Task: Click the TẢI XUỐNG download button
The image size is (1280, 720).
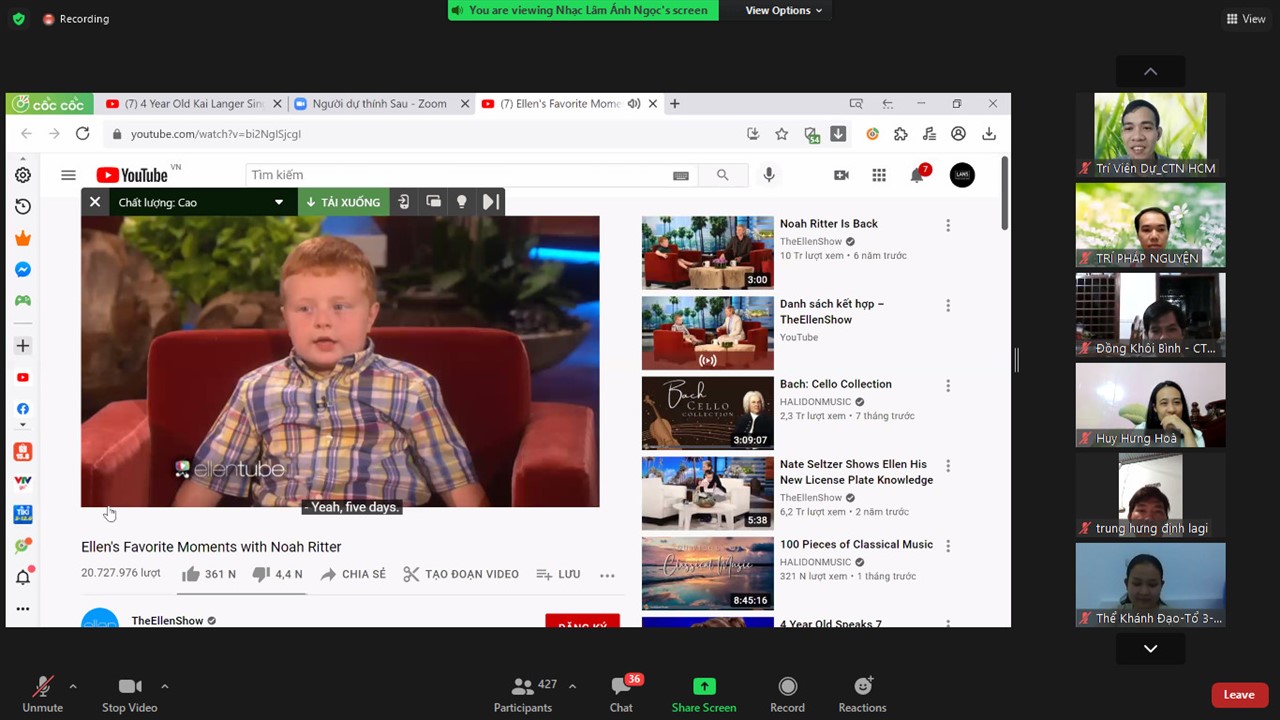Action: pyautogui.click(x=343, y=202)
